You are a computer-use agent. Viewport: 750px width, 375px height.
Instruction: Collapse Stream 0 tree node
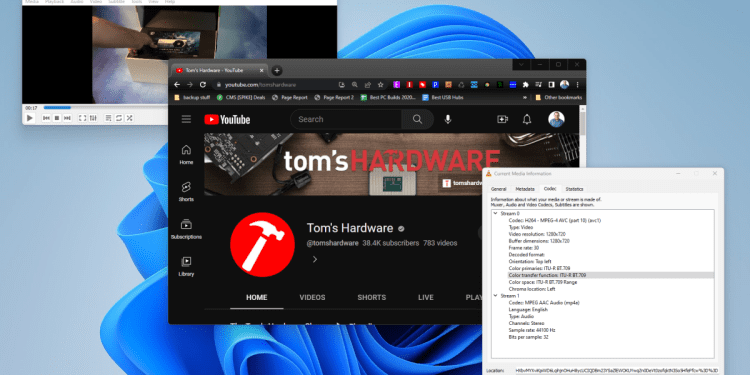pyautogui.click(x=496, y=213)
